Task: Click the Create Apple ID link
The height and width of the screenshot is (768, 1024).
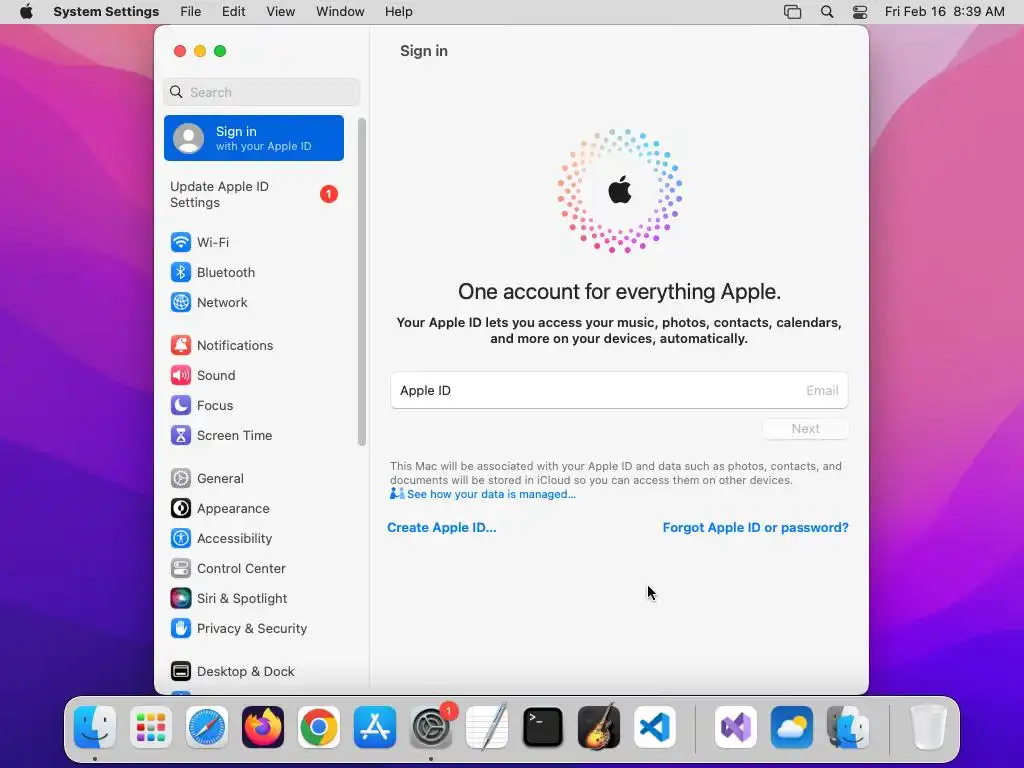Action: coord(441,528)
